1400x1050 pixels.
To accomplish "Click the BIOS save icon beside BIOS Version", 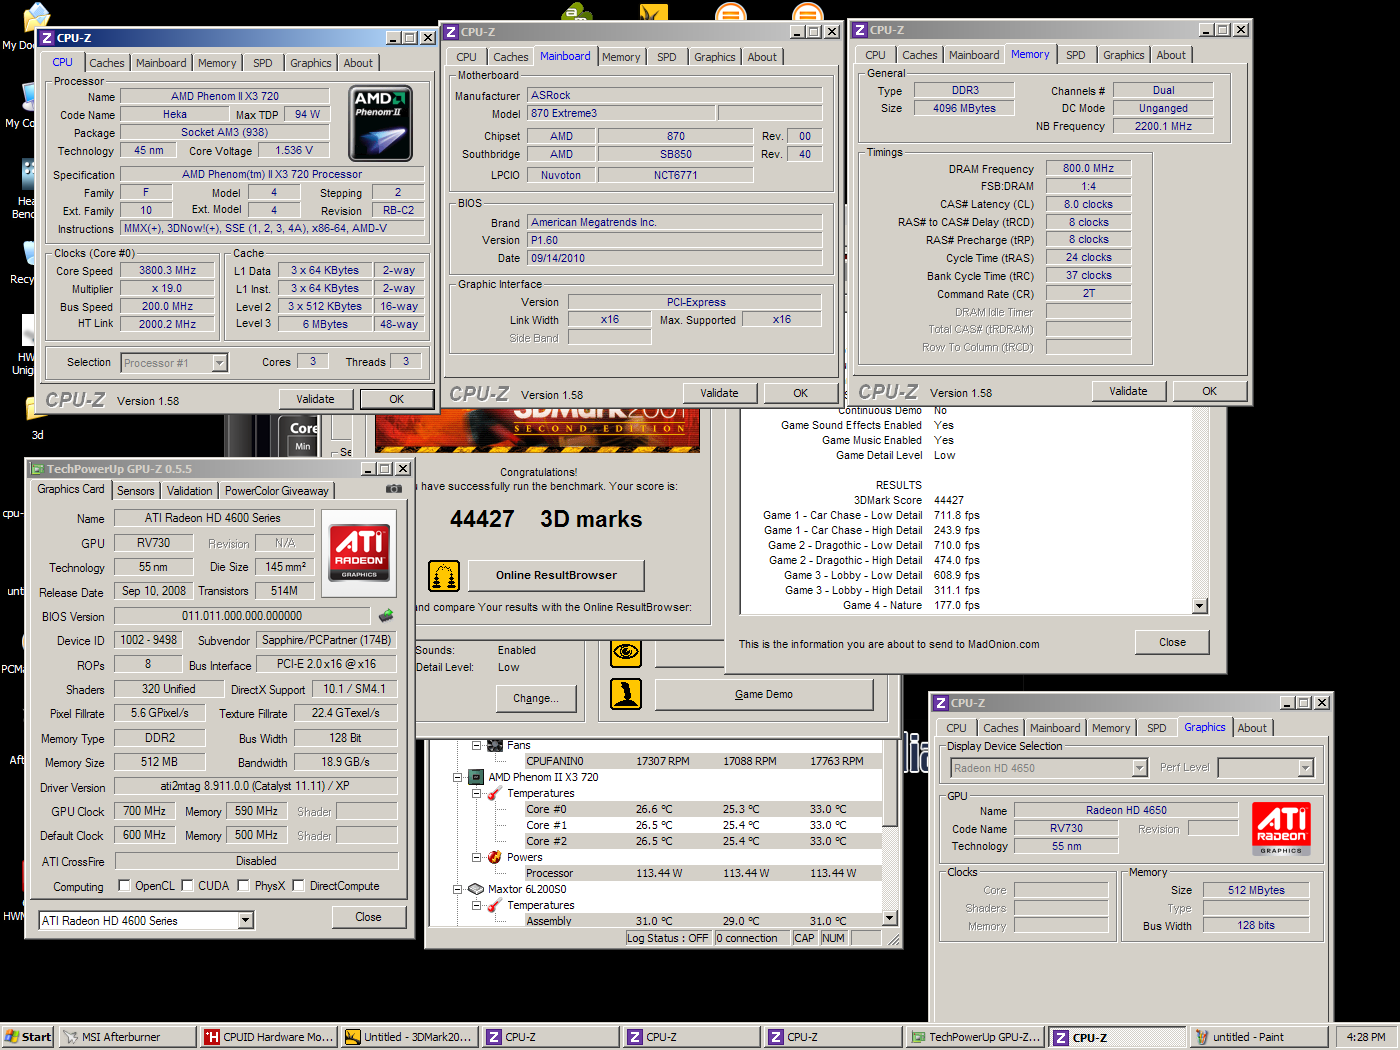I will coord(386,616).
